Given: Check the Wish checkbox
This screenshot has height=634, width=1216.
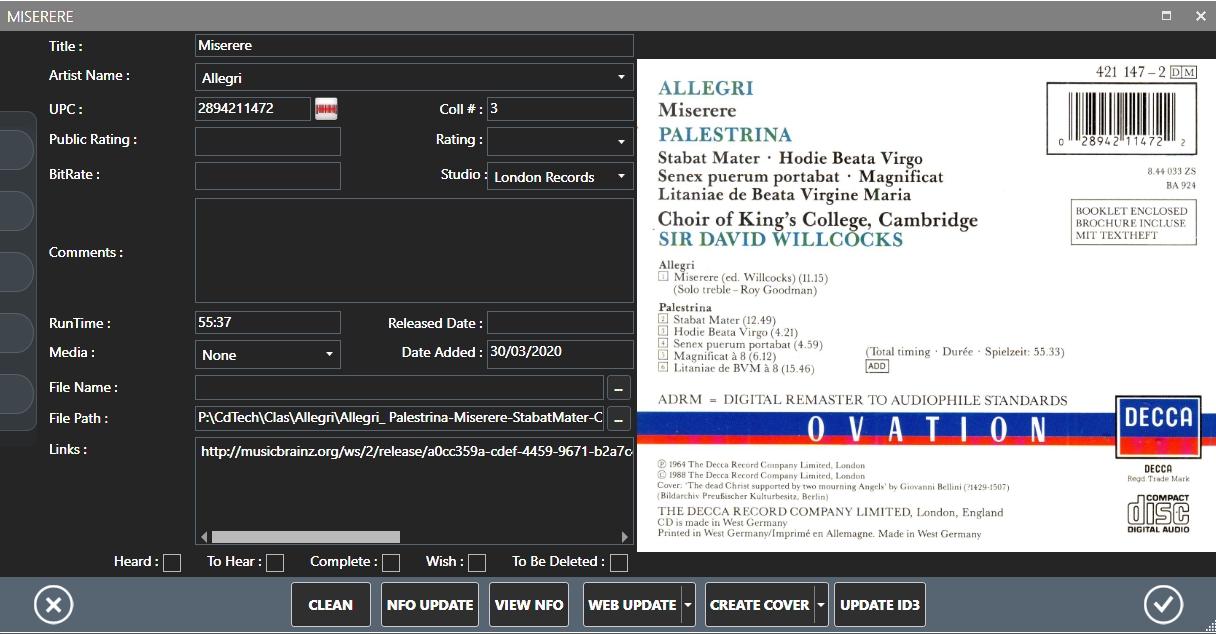Looking at the screenshot, I should 477,563.
